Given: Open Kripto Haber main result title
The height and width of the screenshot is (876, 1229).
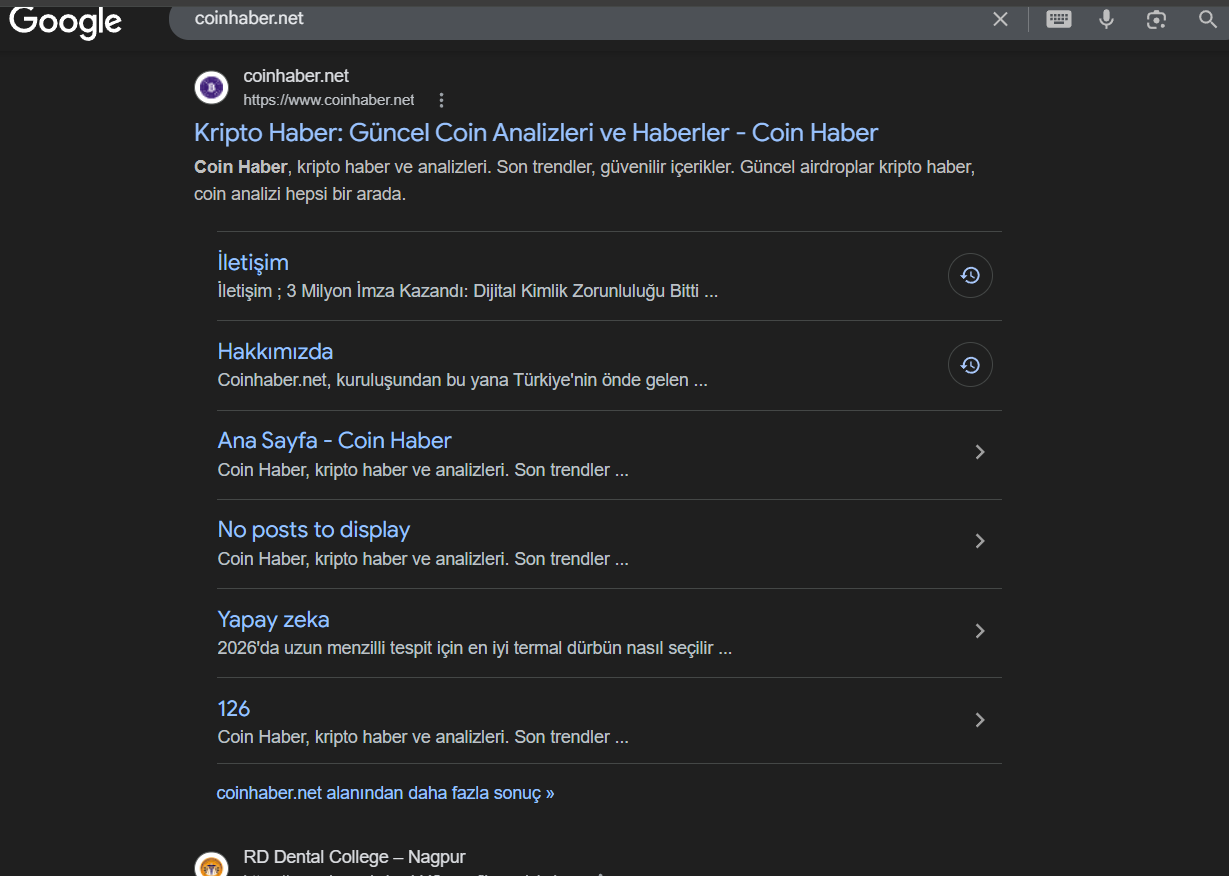Looking at the screenshot, I should point(536,132).
